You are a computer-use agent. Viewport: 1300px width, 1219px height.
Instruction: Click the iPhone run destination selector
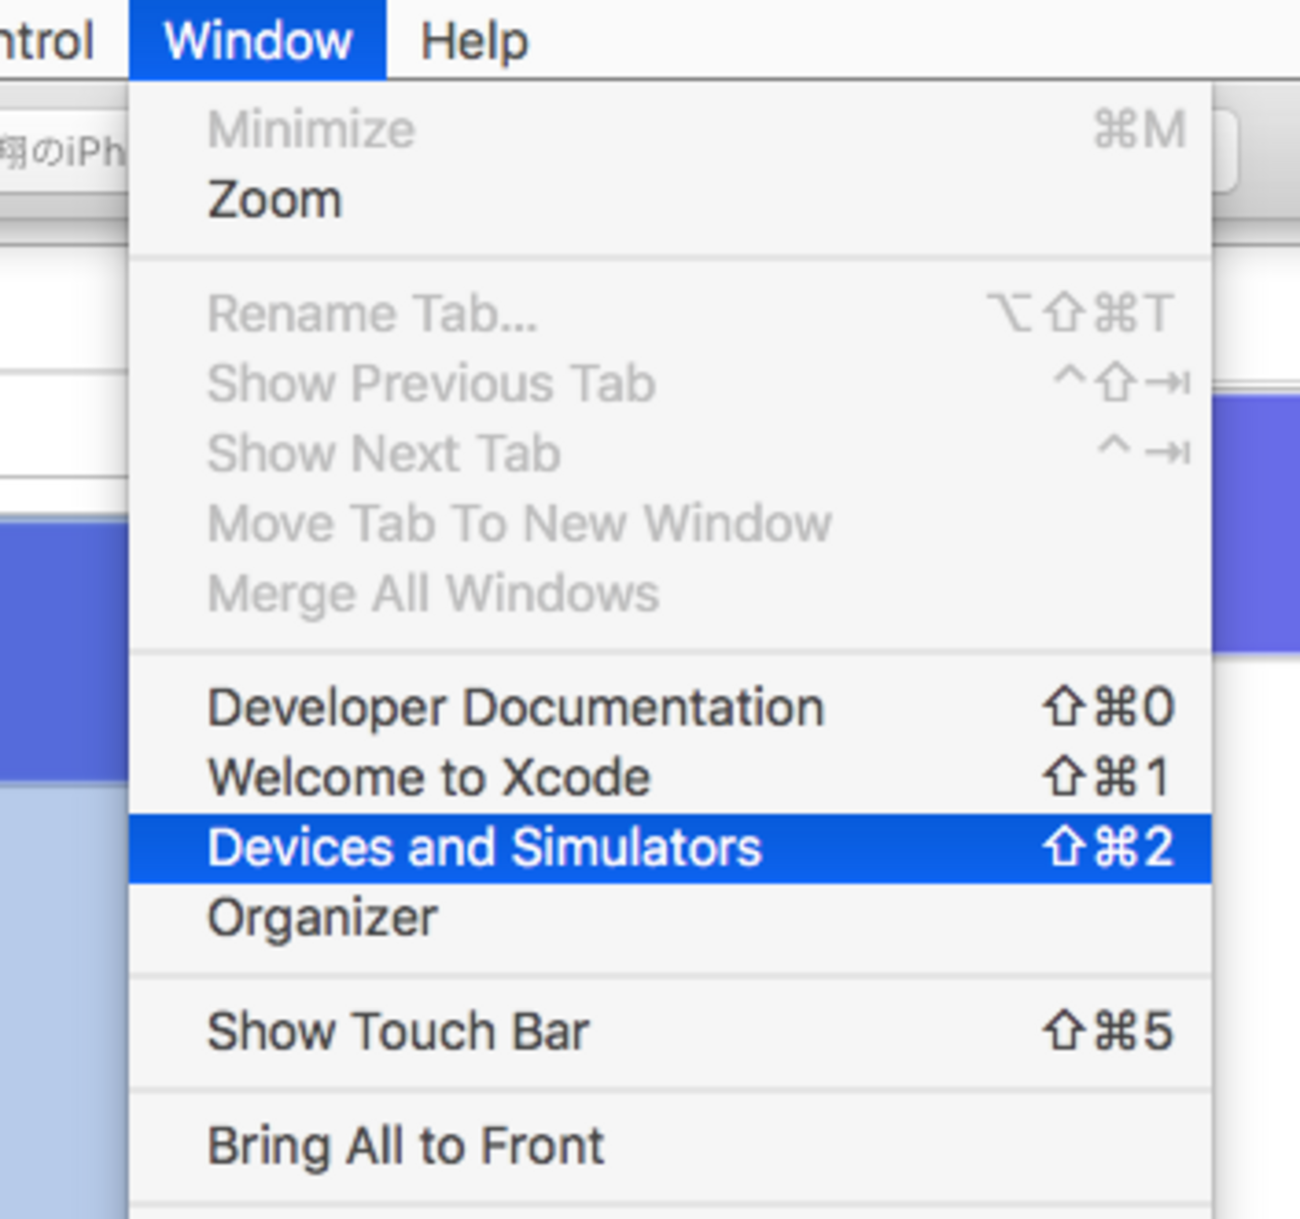coord(62,152)
